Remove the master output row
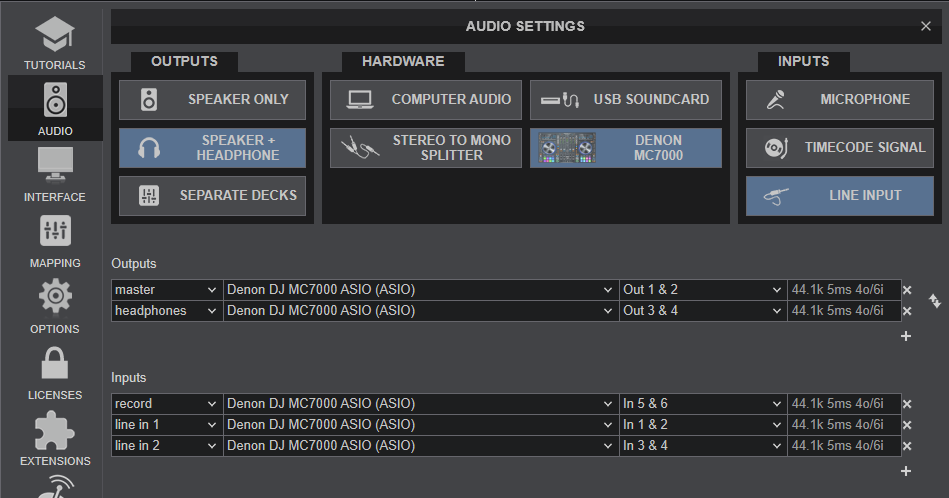The height and width of the screenshot is (498, 949). (907, 290)
